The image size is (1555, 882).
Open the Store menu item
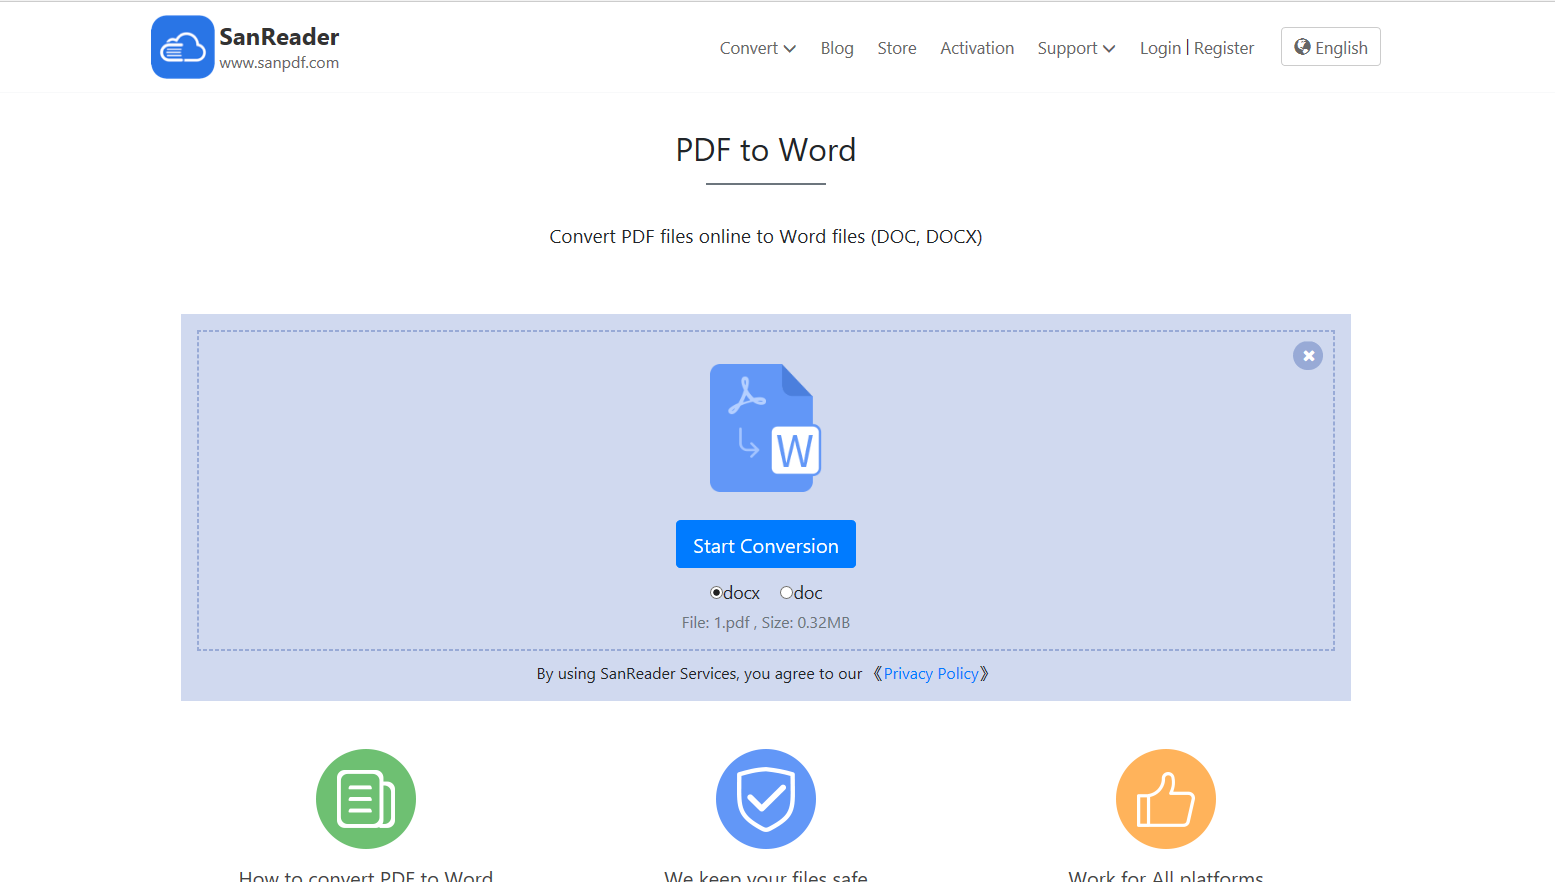[x=896, y=47]
